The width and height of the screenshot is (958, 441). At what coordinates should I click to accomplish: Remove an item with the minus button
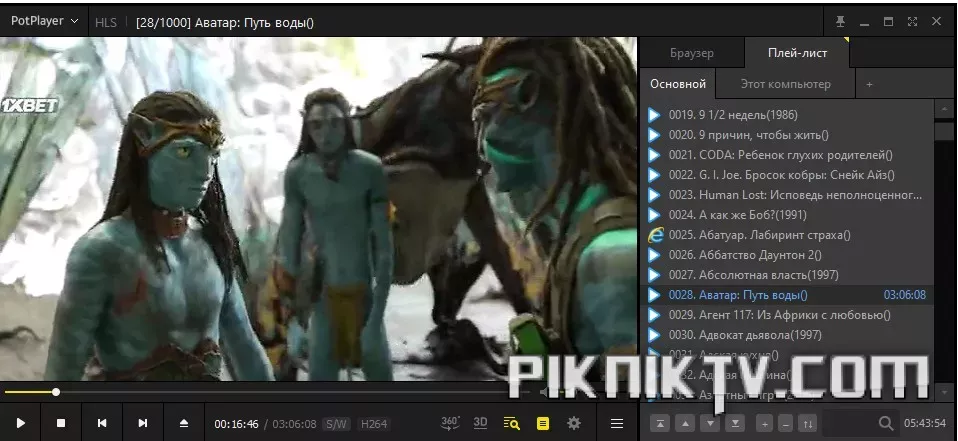786,423
